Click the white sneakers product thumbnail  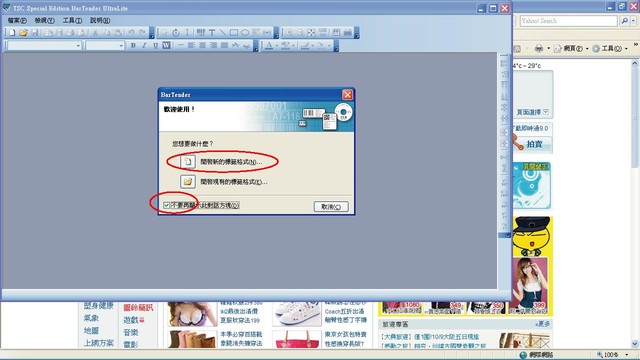[297, 313]
